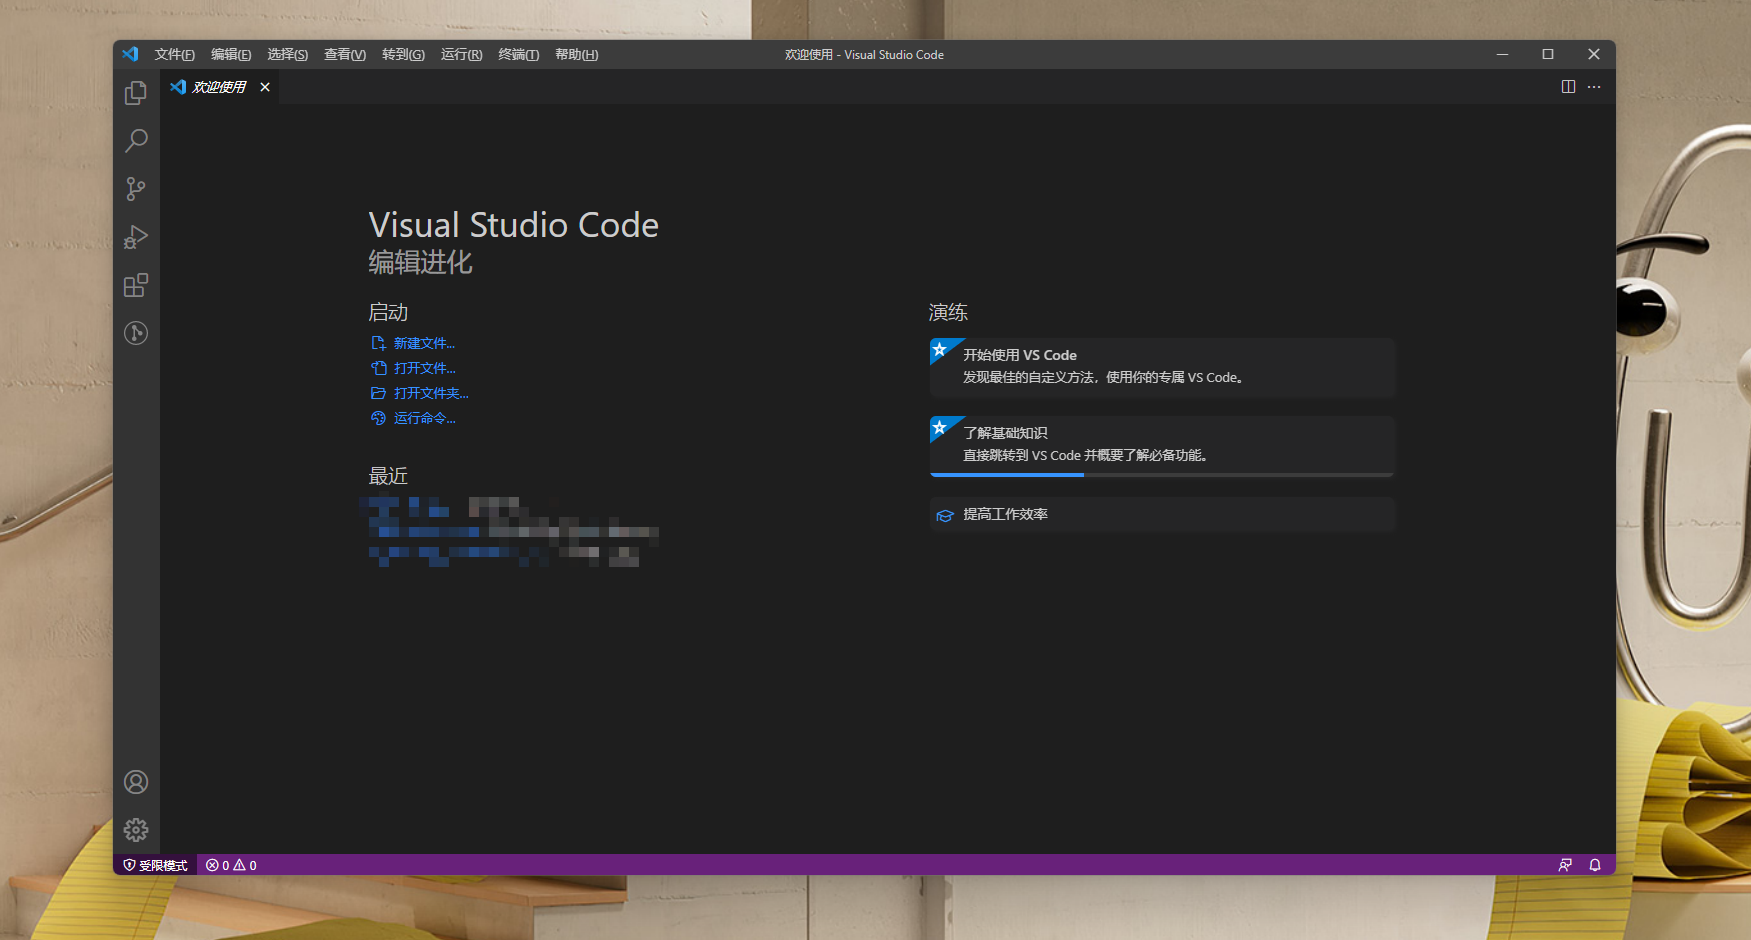Open the Run and Debug view icon
This screenshot has height=940, width=1751.
[x=136, y=237]
